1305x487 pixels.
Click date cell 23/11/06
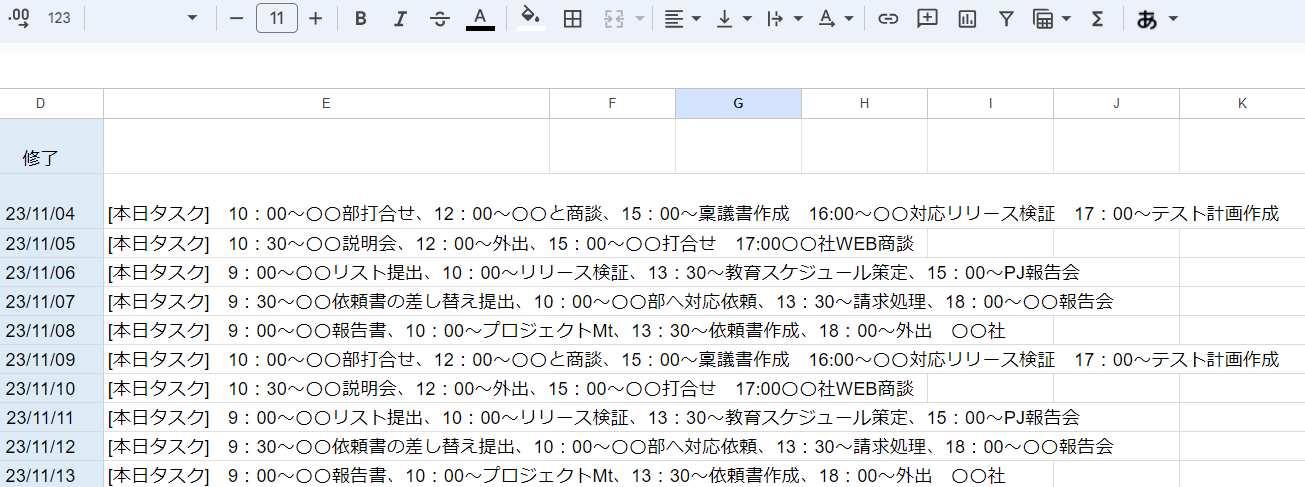tap(51, 272)
